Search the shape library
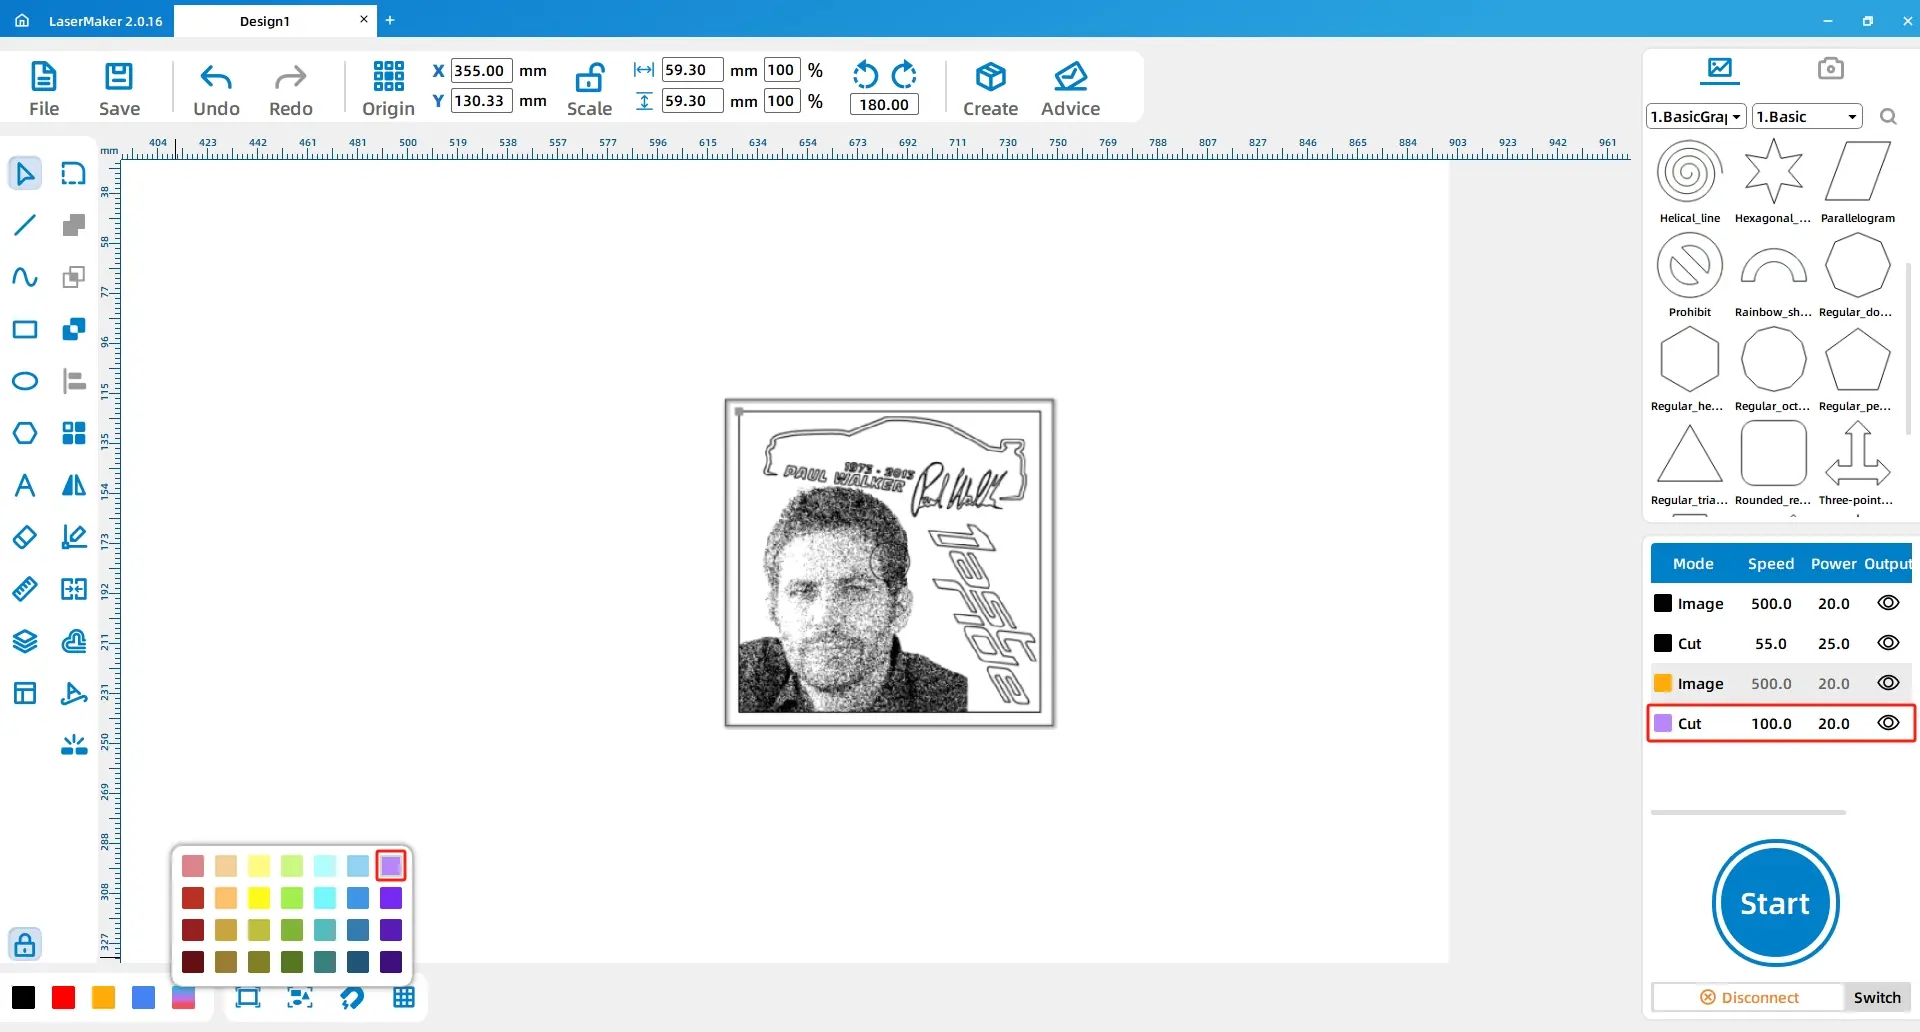The width and height of the screenshot is (1920, 1032). pos(1888,117)
